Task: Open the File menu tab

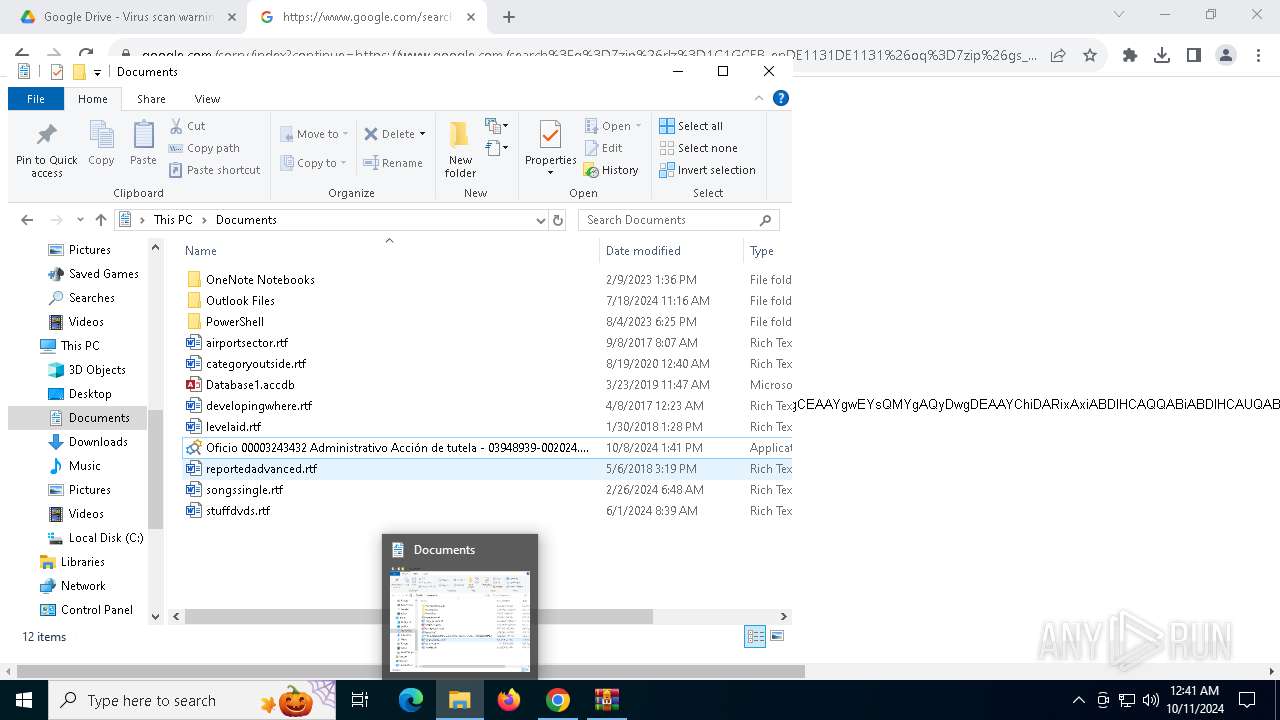Action: point(36,99)
